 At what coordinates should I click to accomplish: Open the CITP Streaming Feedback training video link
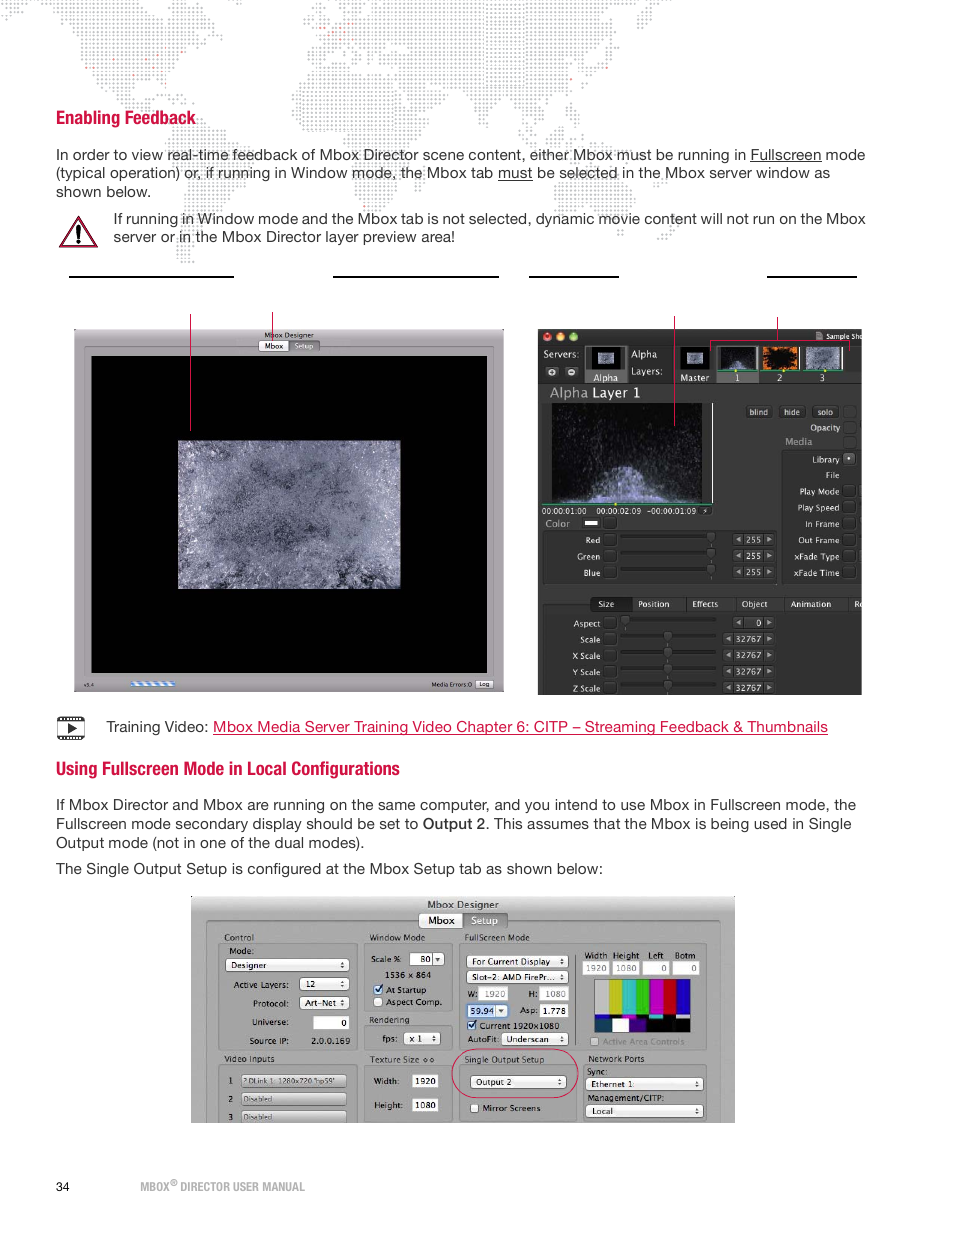[520, 727]
